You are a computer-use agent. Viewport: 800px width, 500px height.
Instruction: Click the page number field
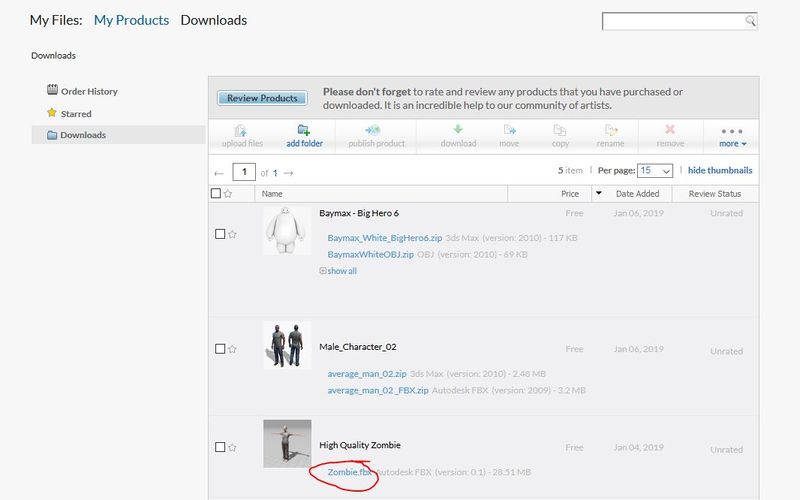(244, 172)
